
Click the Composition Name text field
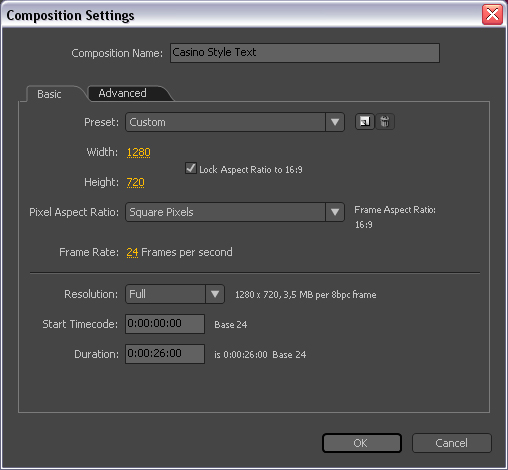point(305,53)
